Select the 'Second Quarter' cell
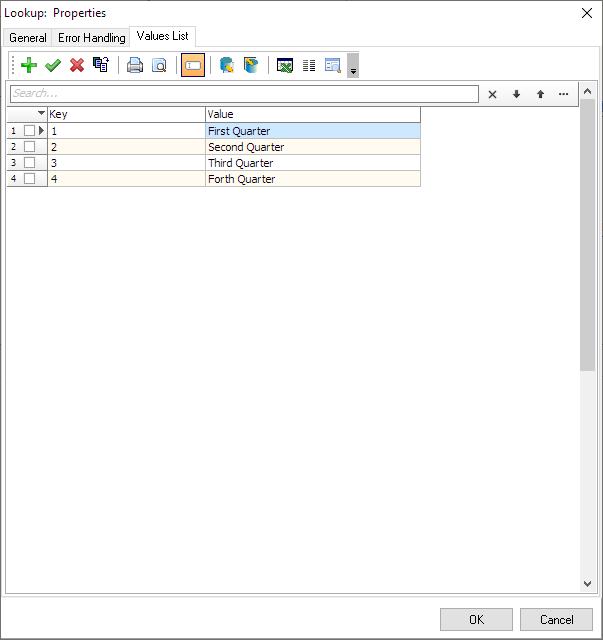Image resolution: width=603 pixels, height=640 pixels. (313, 147)
